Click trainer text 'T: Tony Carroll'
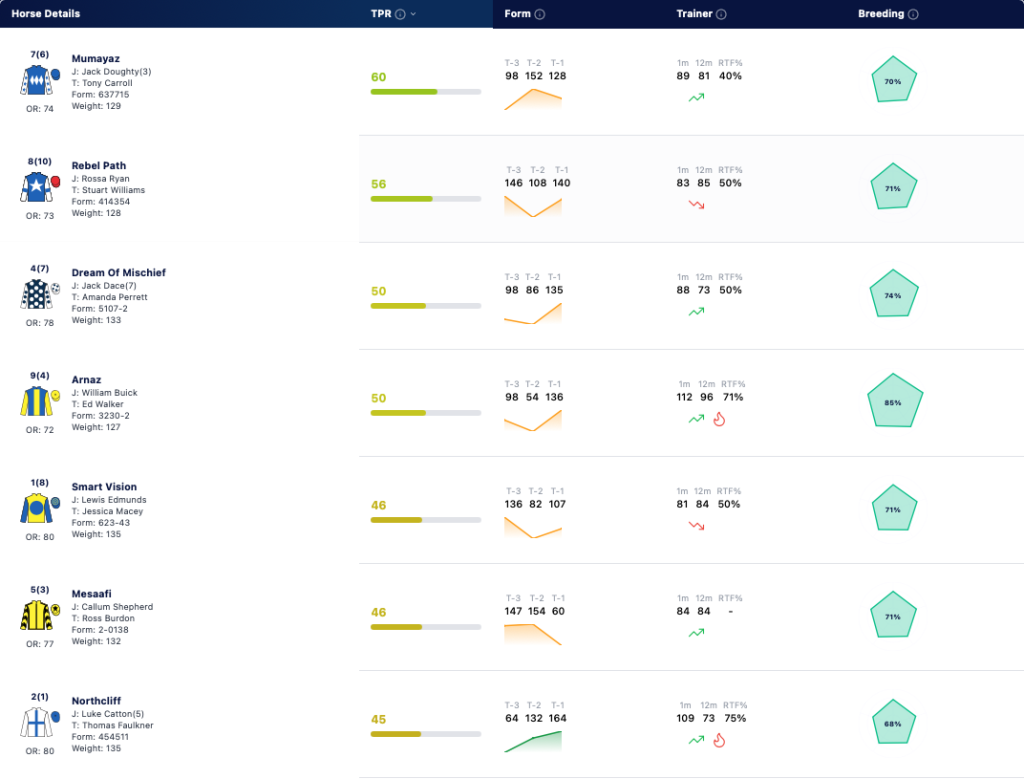This screenshot has height=779, width=1024. point(102,84)
